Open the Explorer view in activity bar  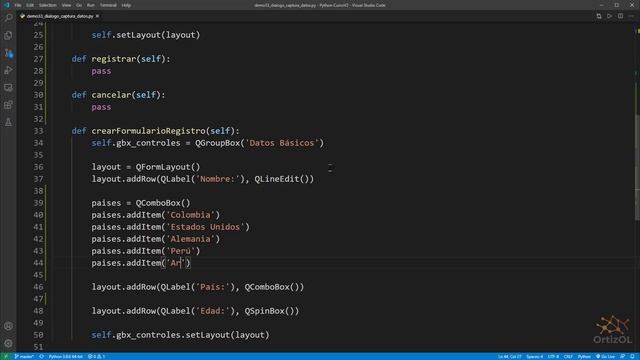click(8, 36)
